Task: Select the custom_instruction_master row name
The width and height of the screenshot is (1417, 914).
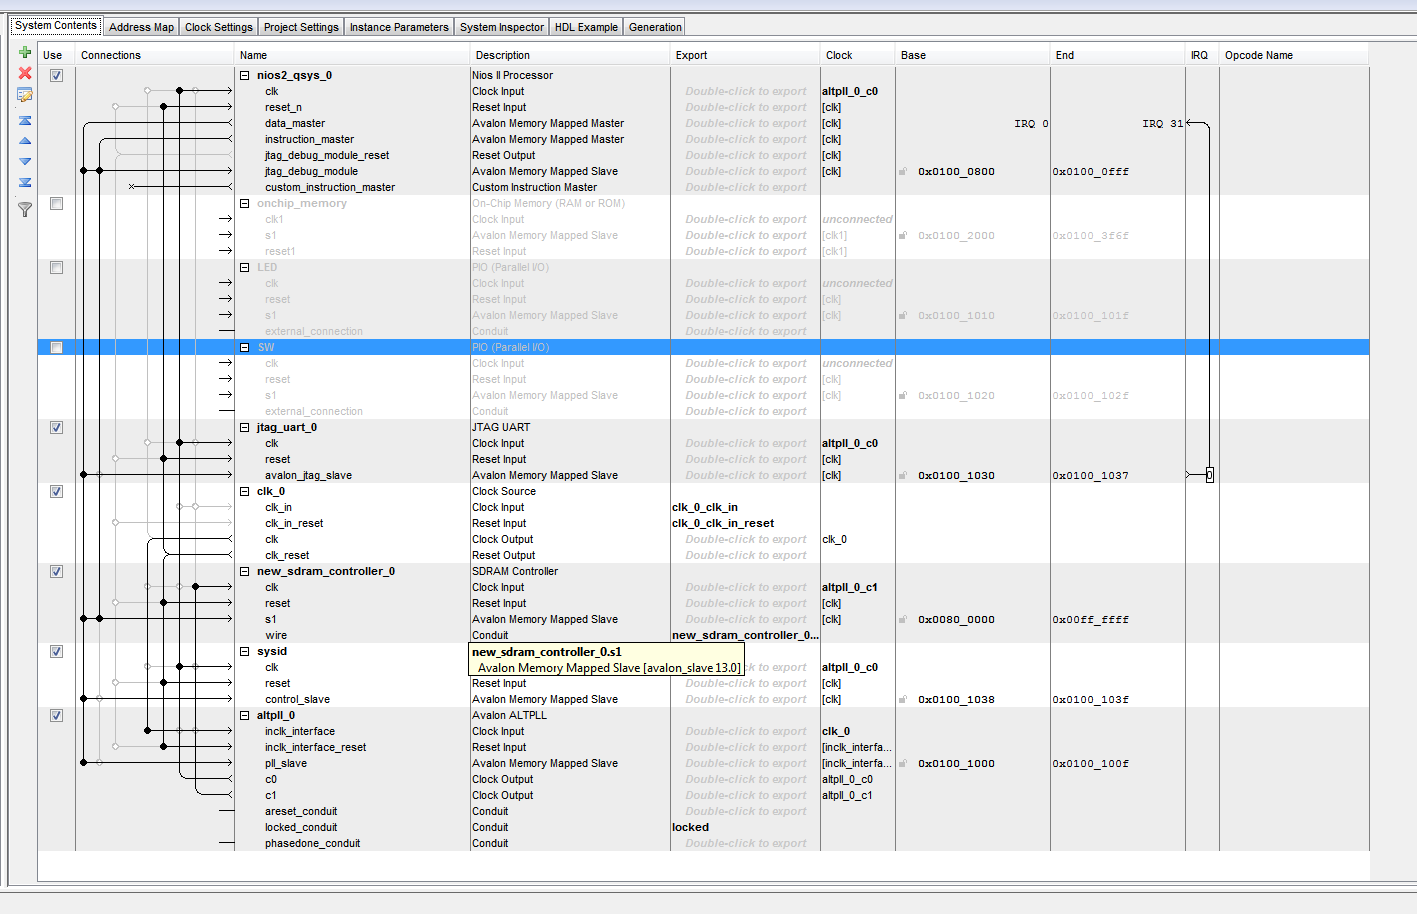Action: (x=330, y=187)
